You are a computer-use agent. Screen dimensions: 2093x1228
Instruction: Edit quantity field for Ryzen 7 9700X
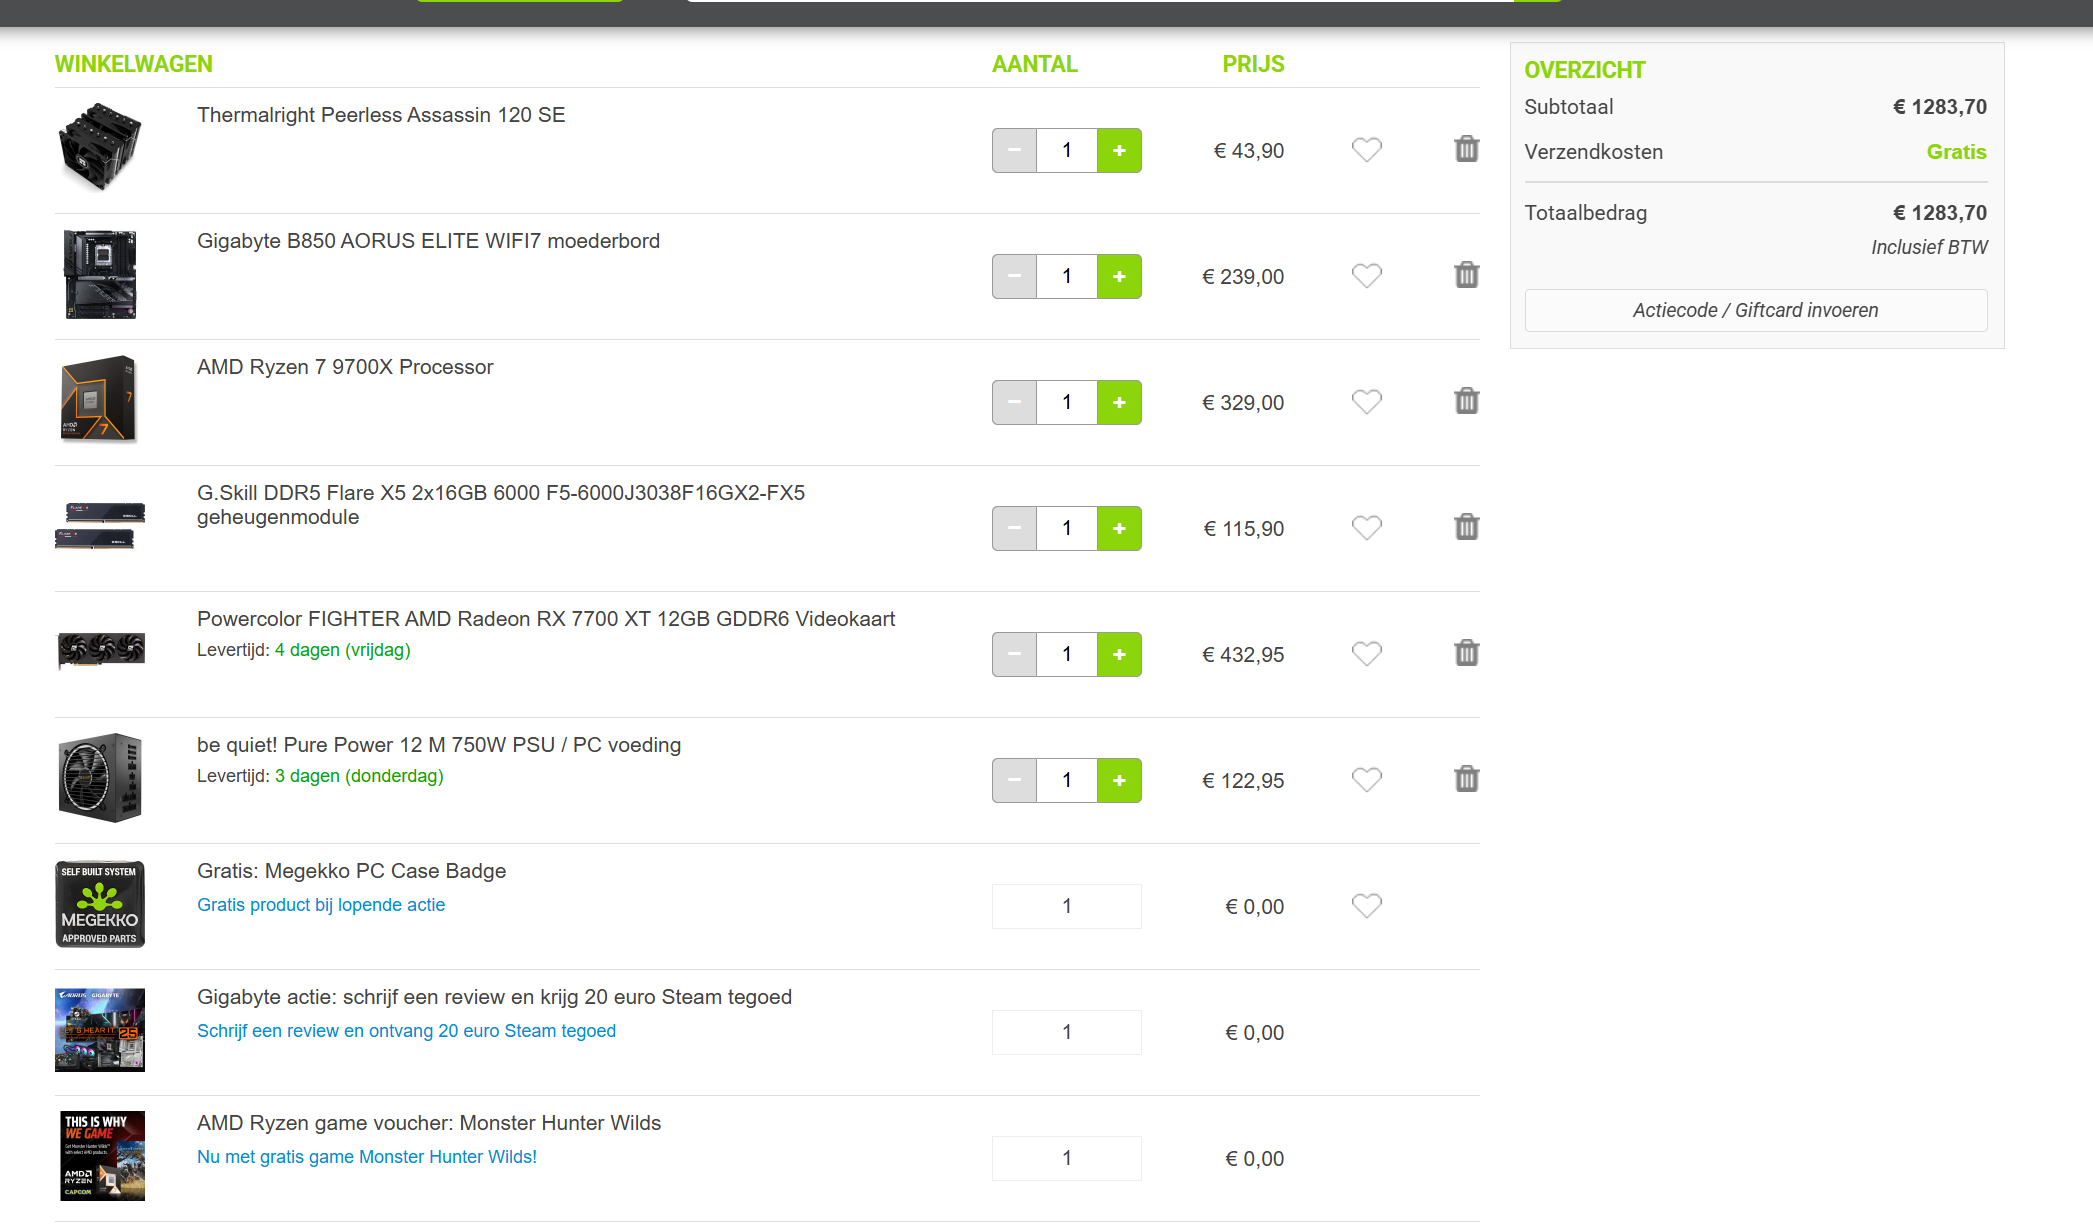(1067, 402)
